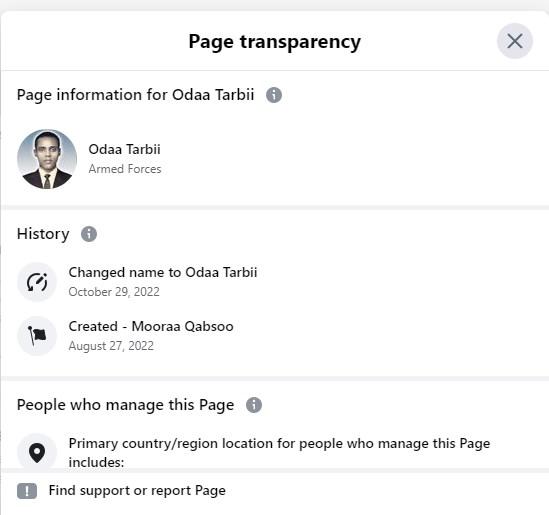This screenshot has height=515, width=549.
Task: Click the name change history icon
Action: point(37,282)
